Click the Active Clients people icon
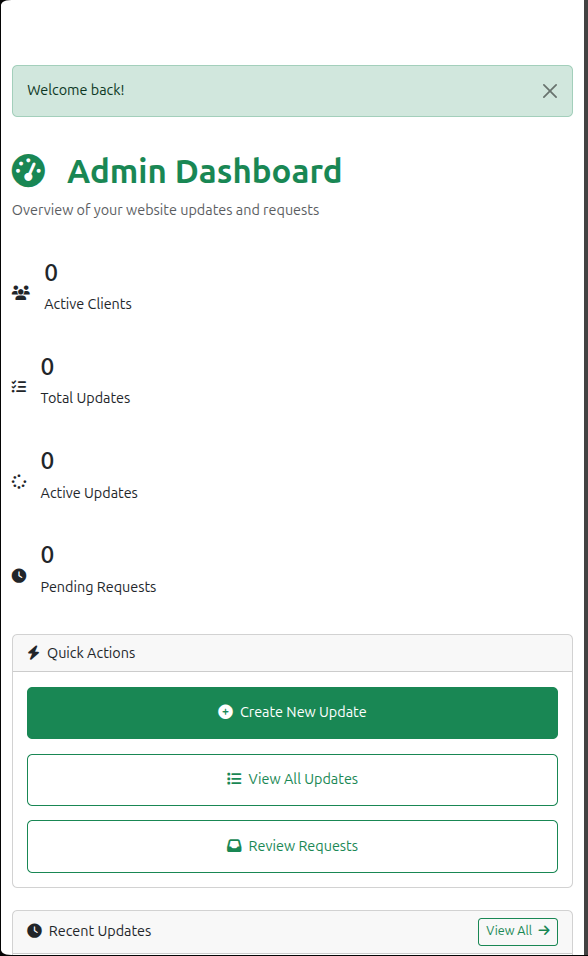Screen dimensions: 588x956 (20, 292)
